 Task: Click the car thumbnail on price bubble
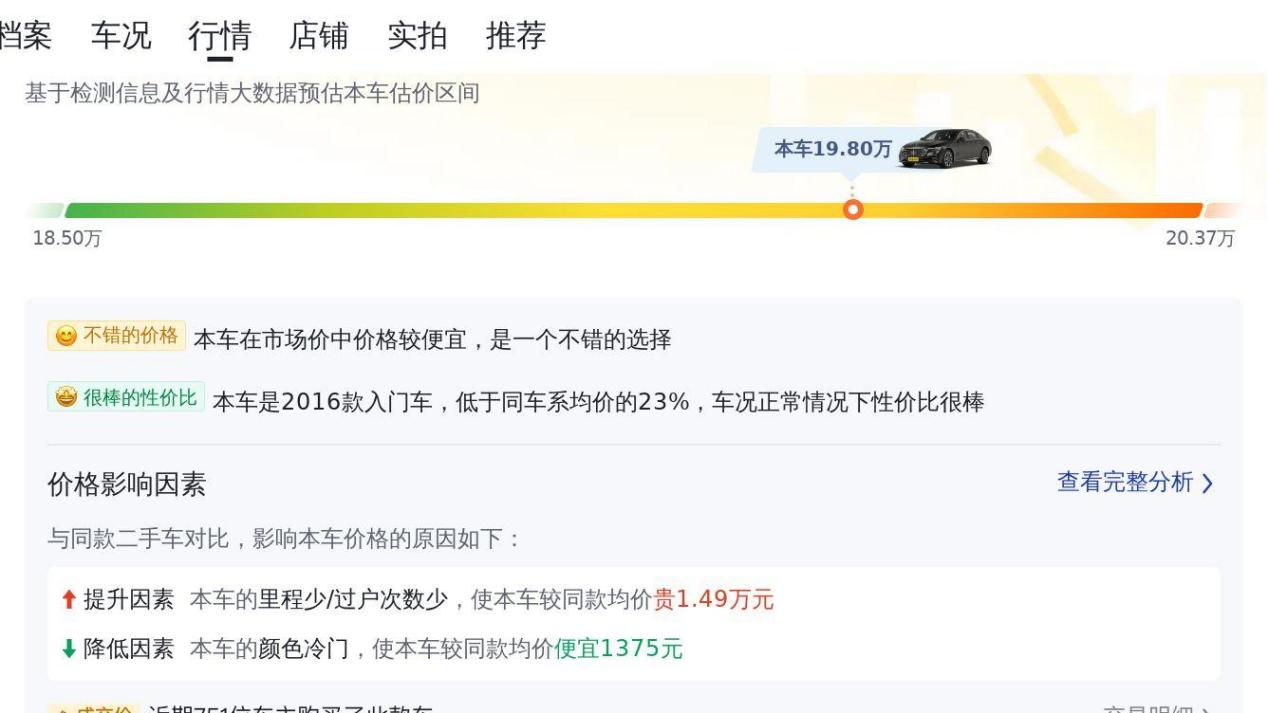946,149
